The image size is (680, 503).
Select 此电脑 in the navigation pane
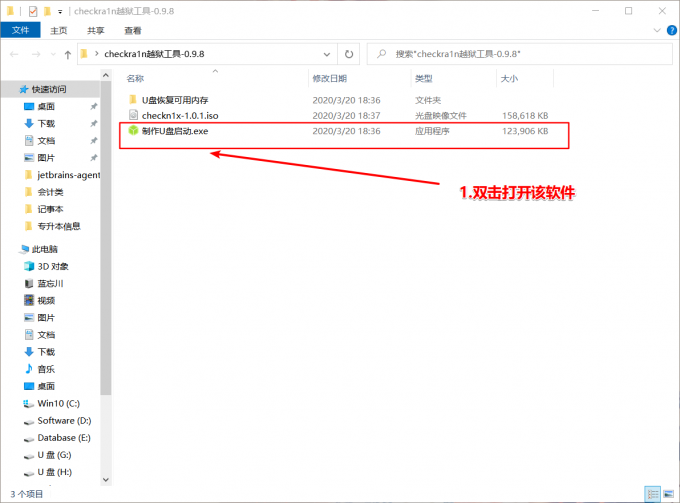(44, 249)
